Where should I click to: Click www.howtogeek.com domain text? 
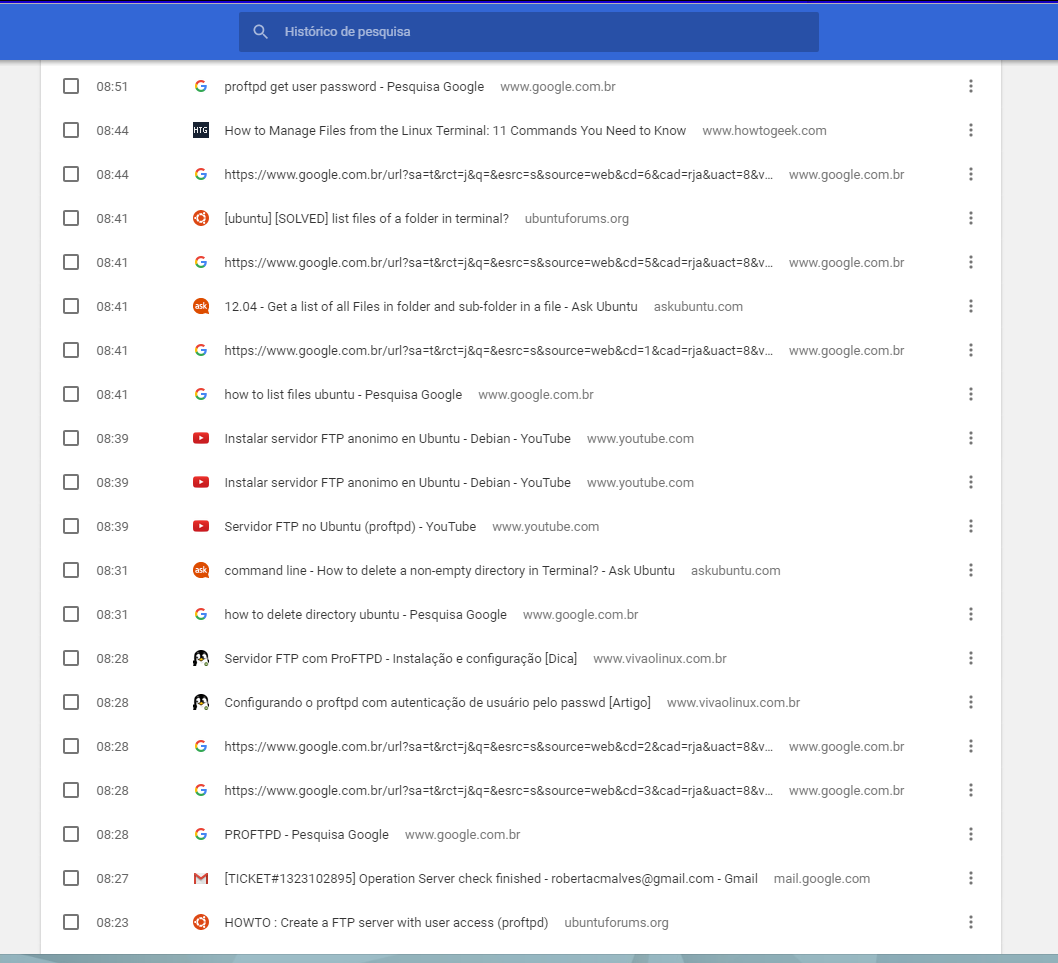pos(764,130)
